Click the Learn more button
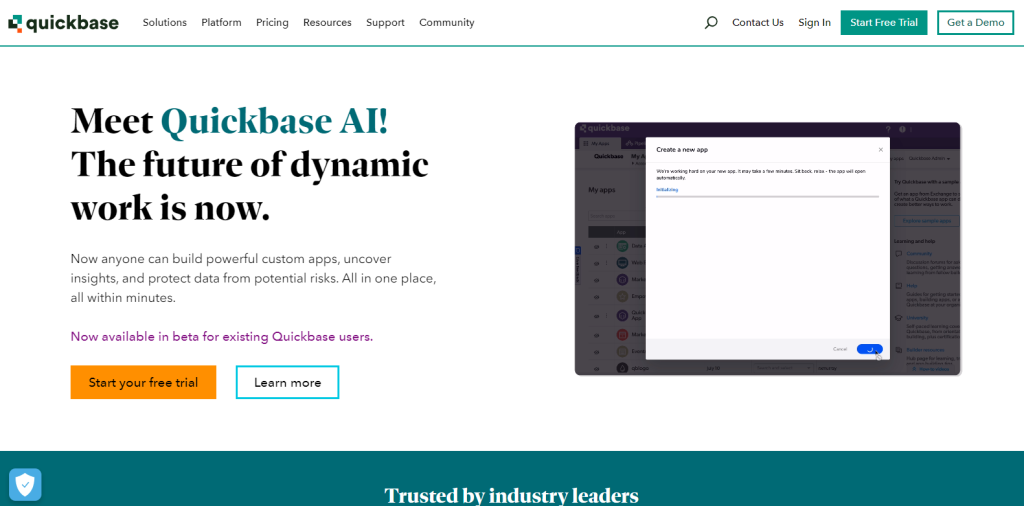Screen dimensions: 1024x506 coord(287,382)
